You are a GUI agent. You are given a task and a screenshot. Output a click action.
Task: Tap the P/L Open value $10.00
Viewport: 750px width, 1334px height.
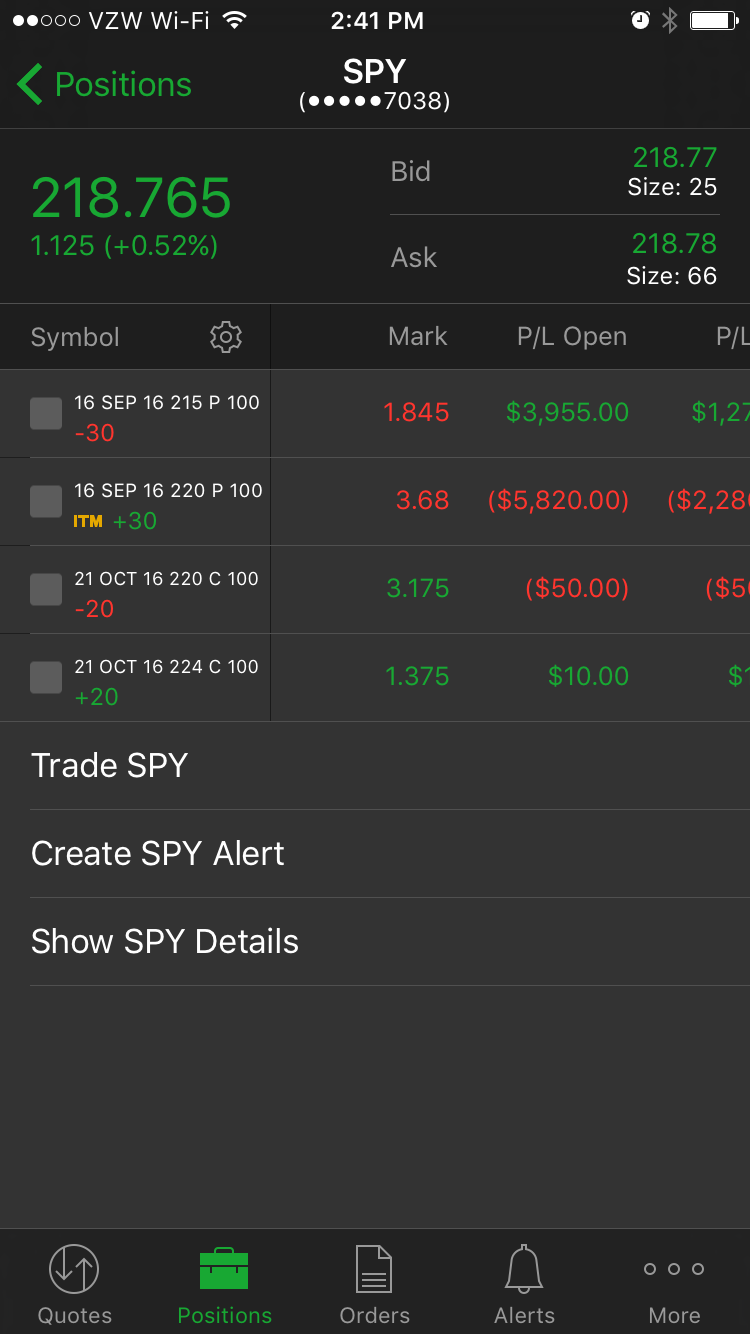click(589, 676)
